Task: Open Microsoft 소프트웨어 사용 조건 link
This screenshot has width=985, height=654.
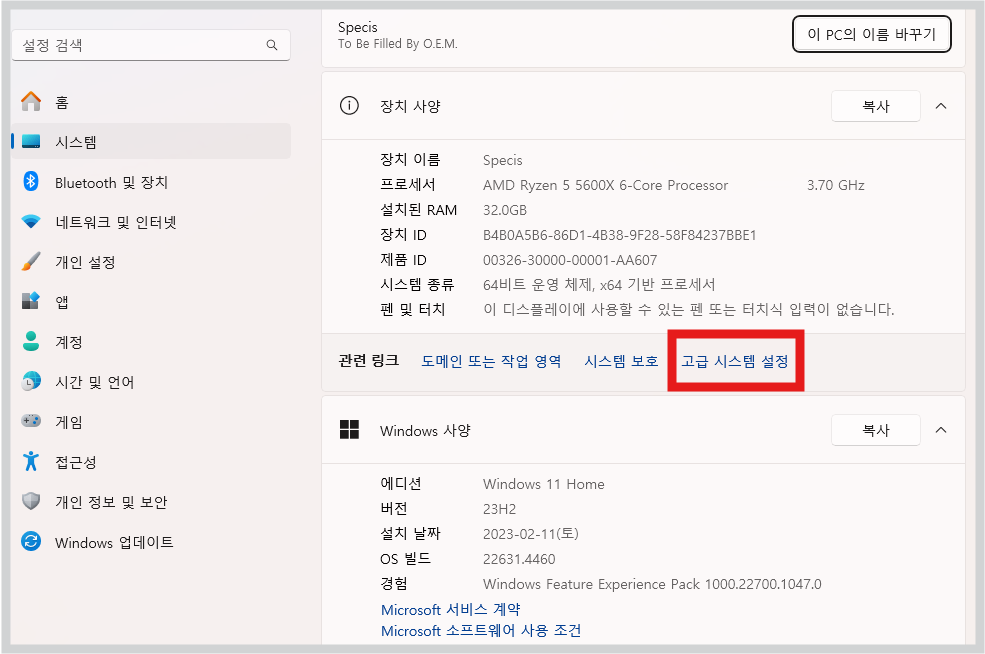Action: click(481, 630)
